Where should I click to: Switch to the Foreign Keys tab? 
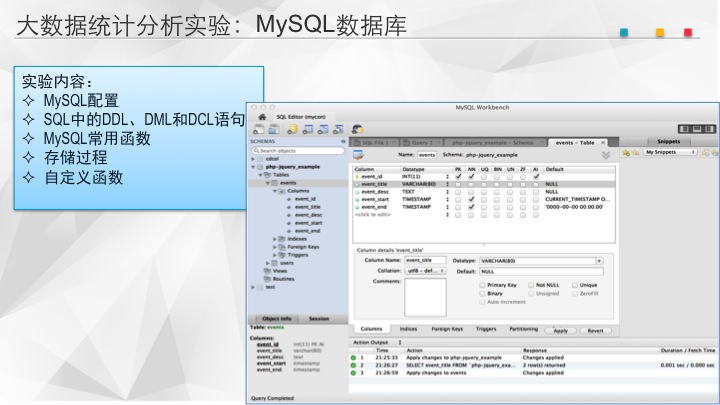pos(447,328)
